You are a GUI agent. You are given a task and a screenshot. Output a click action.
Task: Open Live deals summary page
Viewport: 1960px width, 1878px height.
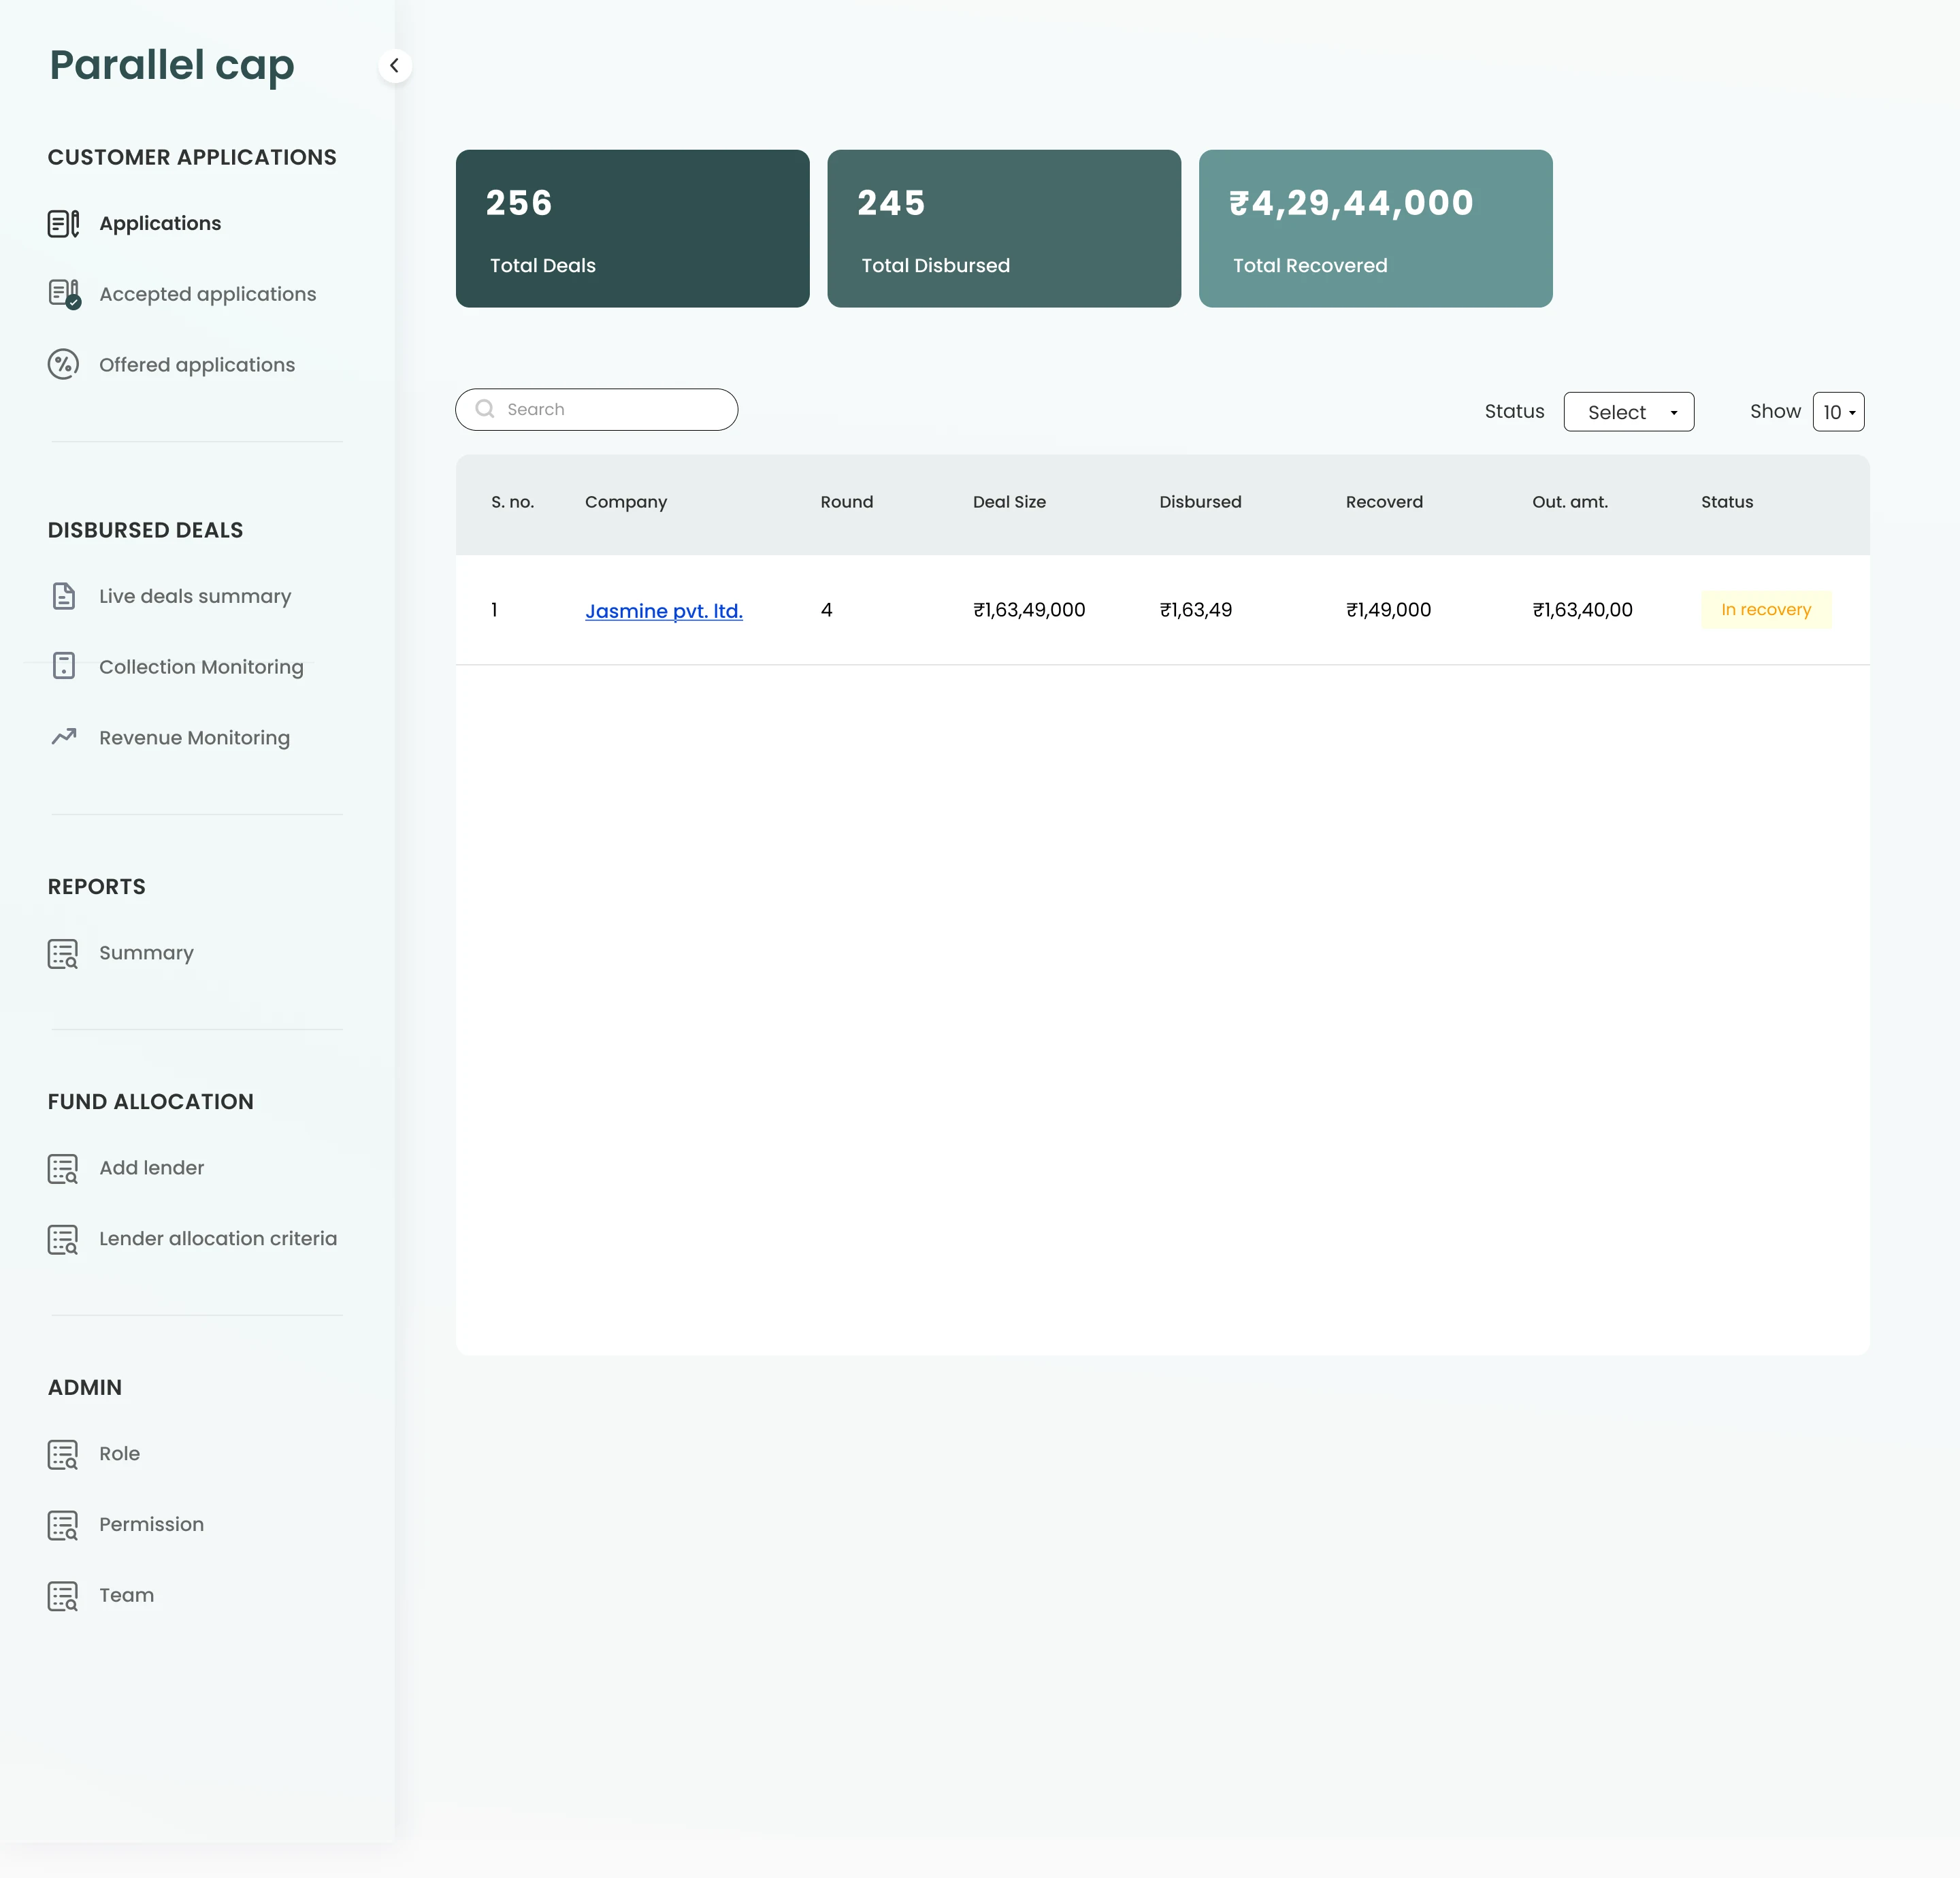click(x=195, y=596)
